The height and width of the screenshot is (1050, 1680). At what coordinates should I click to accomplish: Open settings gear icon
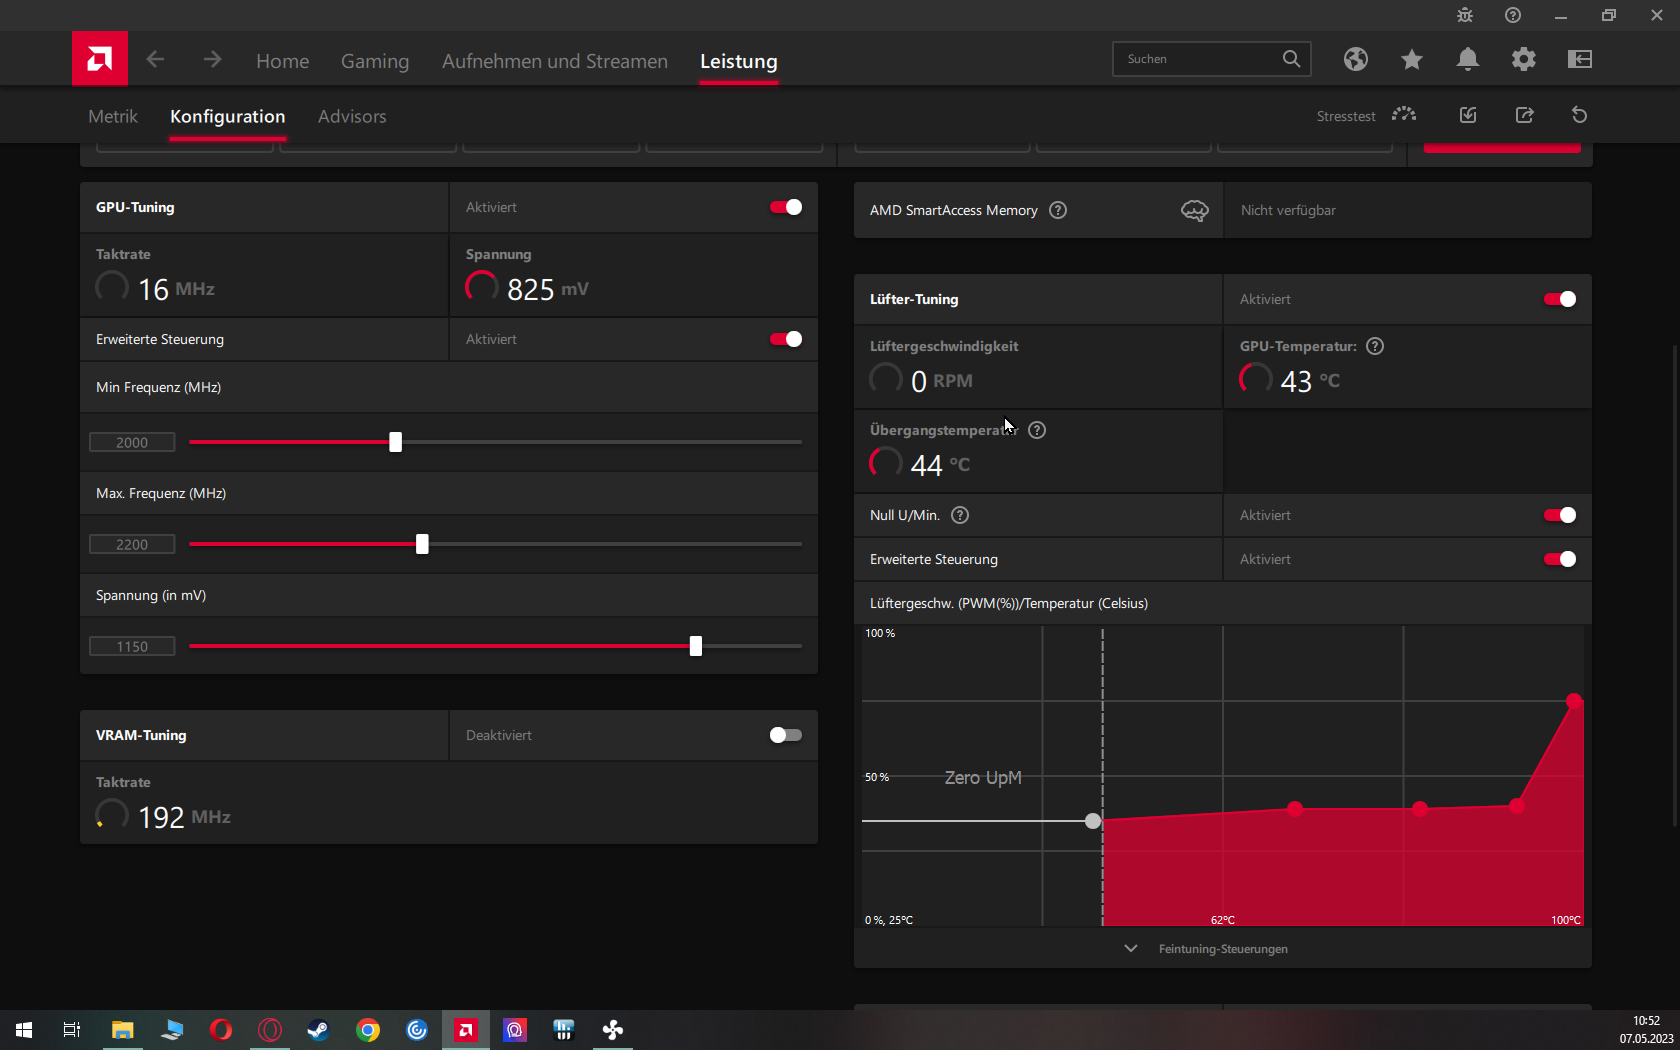(1523, 59)
